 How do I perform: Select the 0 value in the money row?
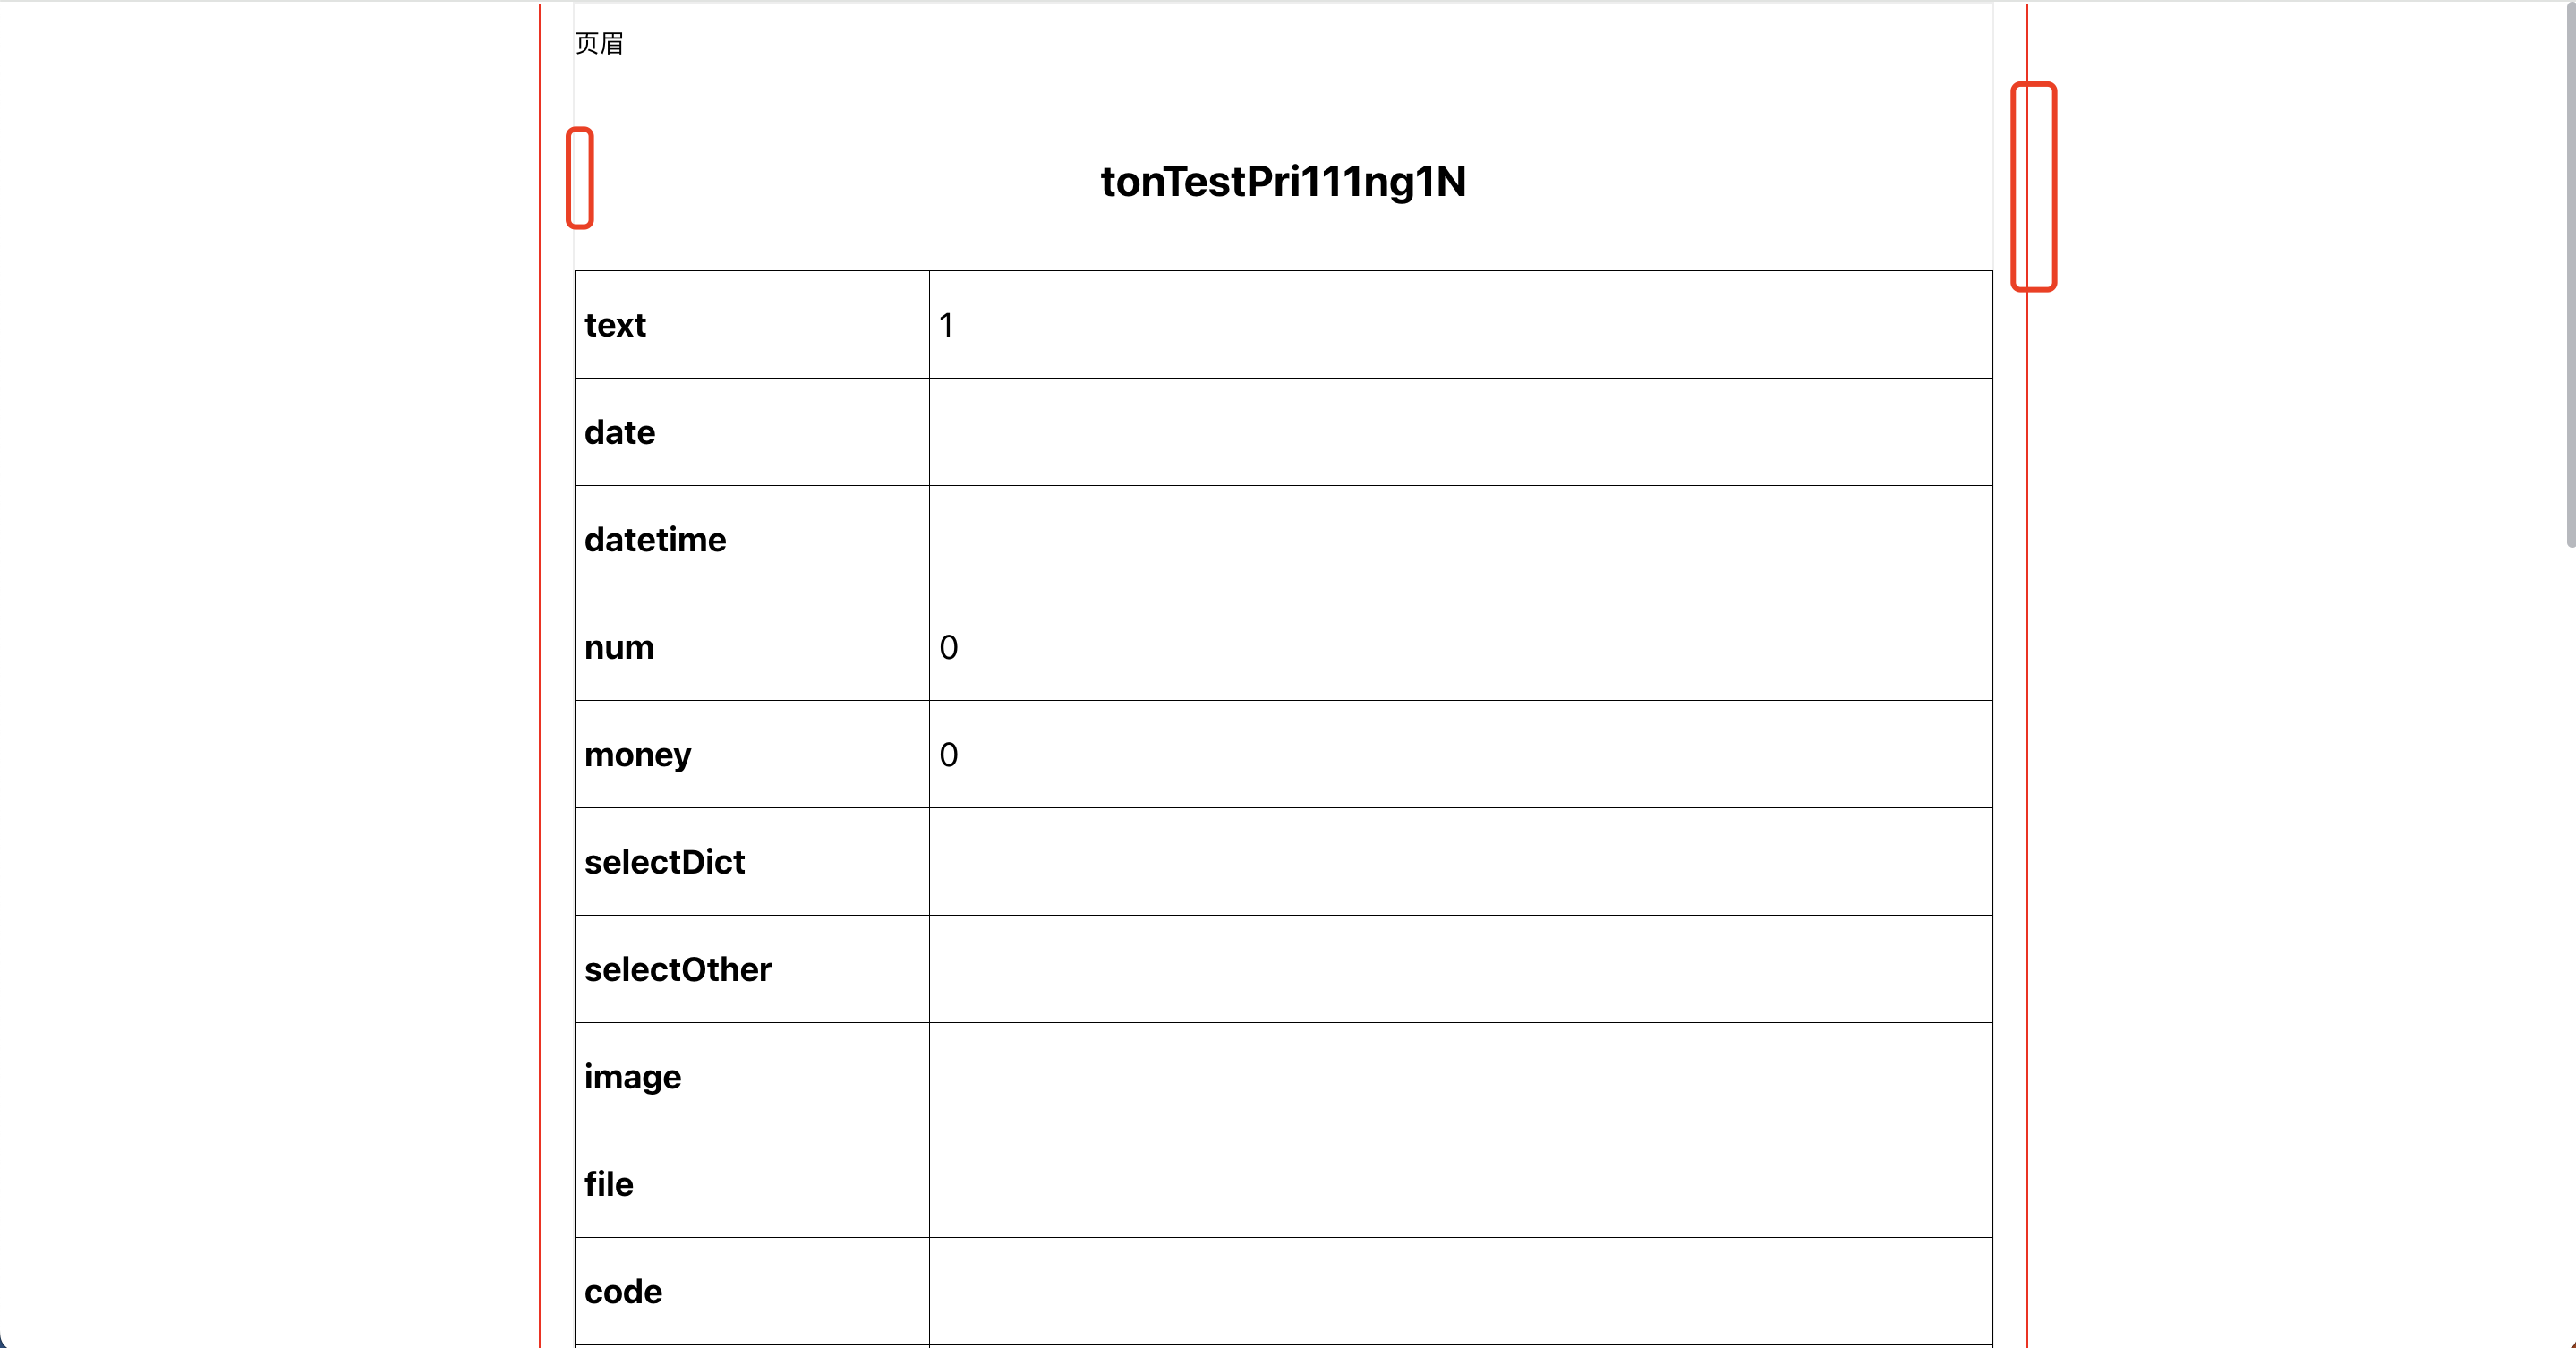(948, 754)
